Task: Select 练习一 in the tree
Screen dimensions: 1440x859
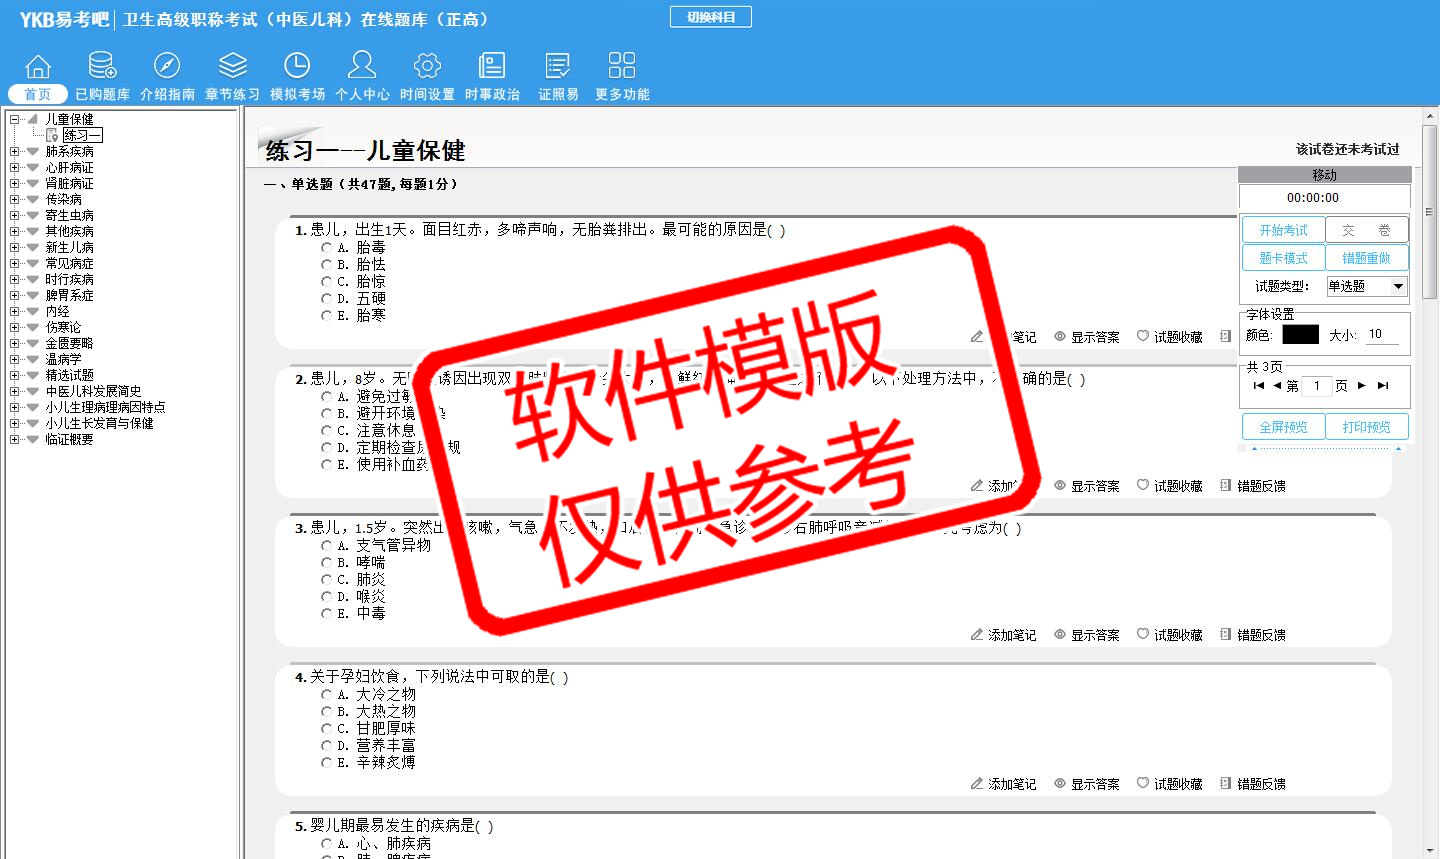Action: tap(82, 135)
